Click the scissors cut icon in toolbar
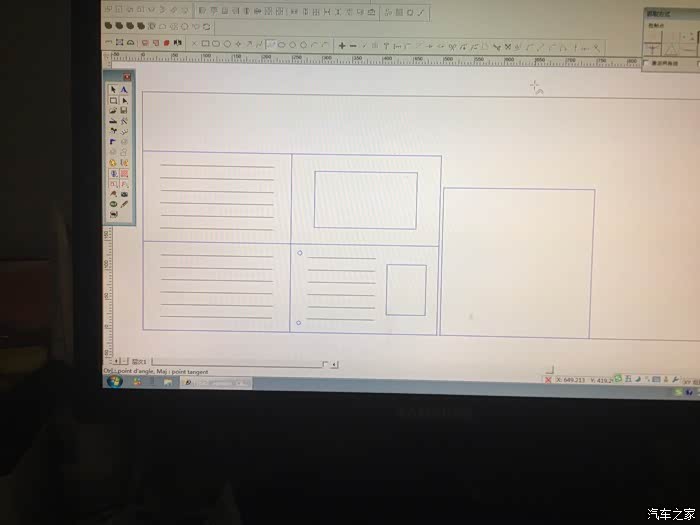 coord(452,46)
